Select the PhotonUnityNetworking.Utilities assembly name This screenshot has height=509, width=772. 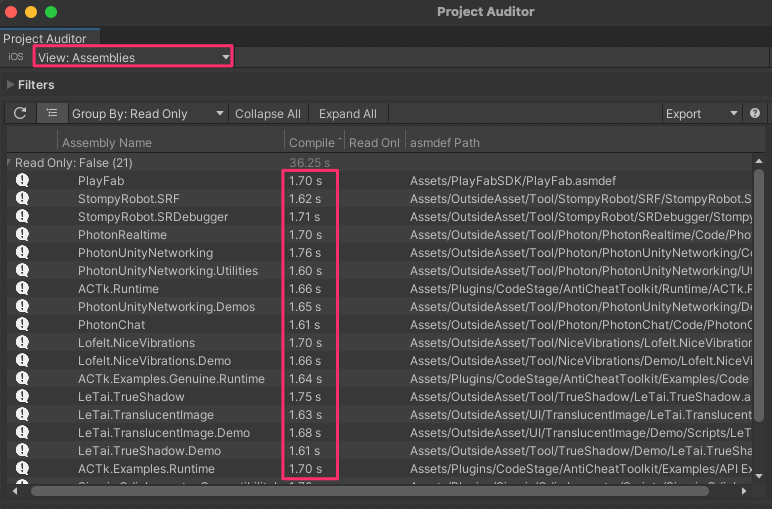point(168,271)
